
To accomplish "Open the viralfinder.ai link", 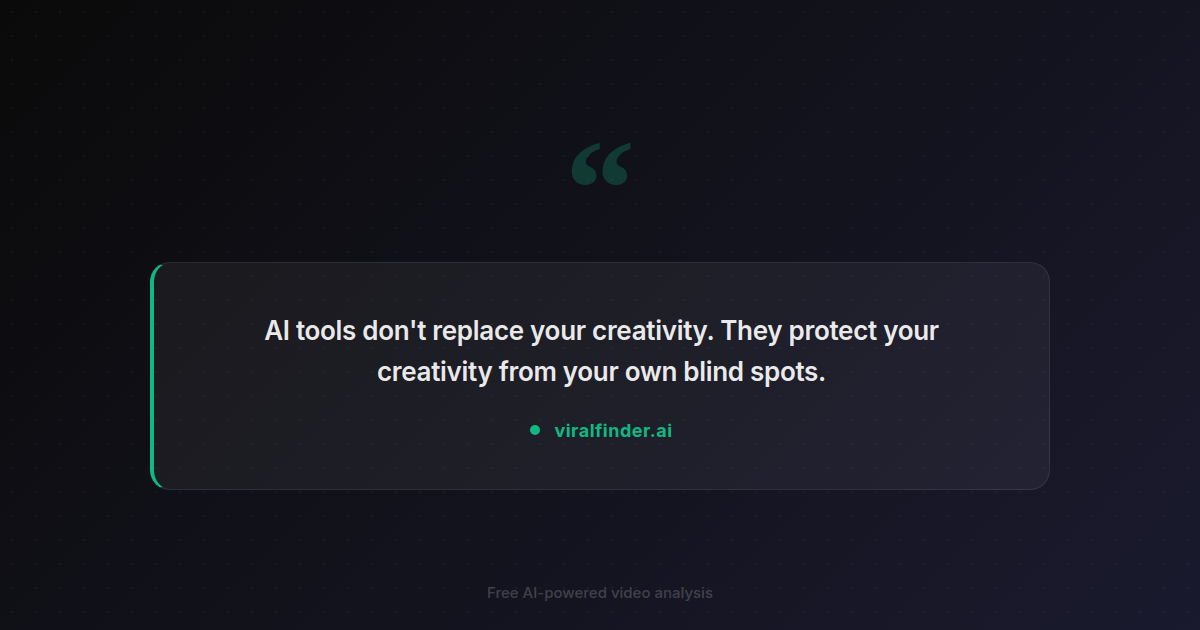I will (x=613, y=431).
